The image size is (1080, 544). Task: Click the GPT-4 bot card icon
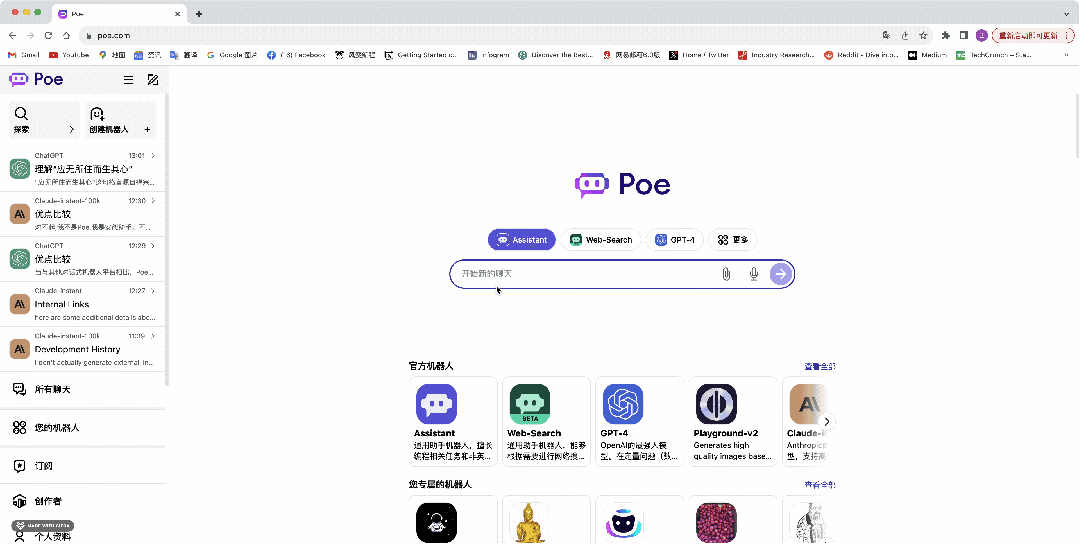click(622, 404)
